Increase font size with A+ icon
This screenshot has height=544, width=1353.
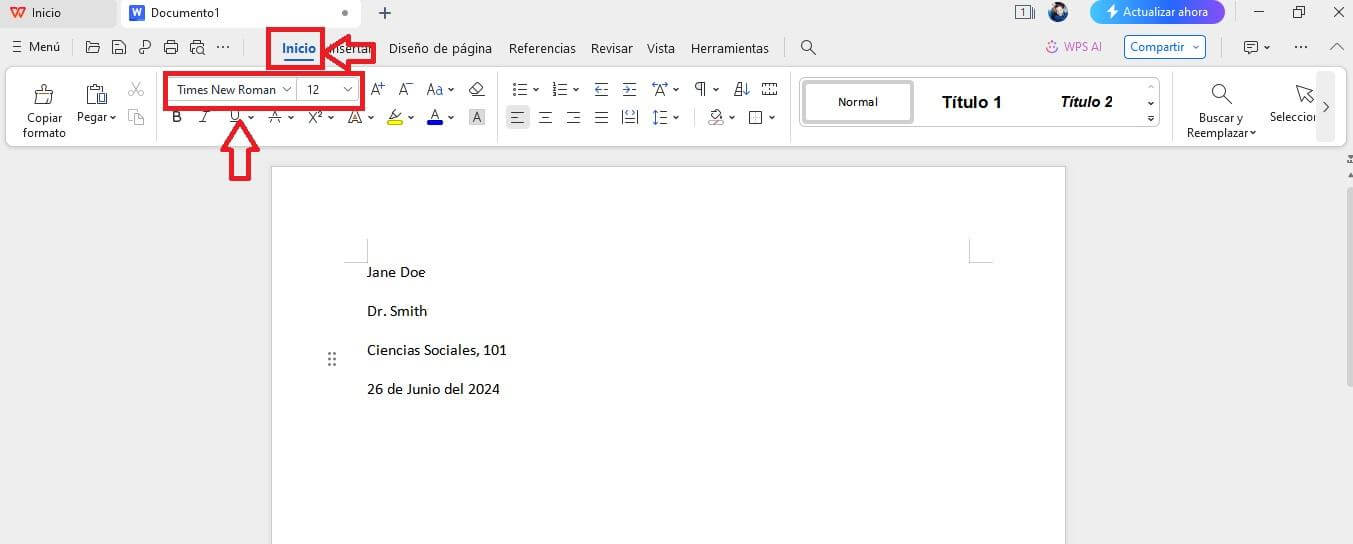click(x=378, y=89)
